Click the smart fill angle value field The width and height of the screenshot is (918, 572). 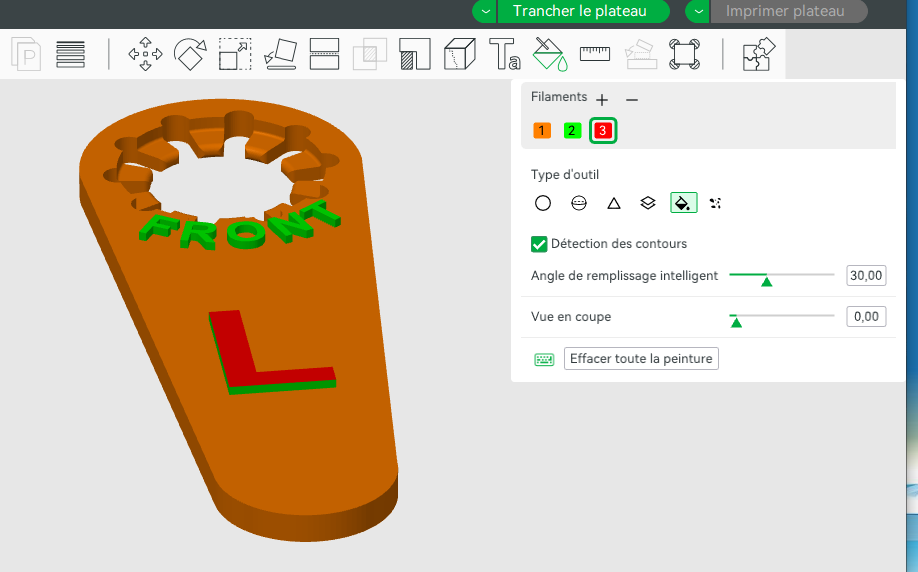866,276
